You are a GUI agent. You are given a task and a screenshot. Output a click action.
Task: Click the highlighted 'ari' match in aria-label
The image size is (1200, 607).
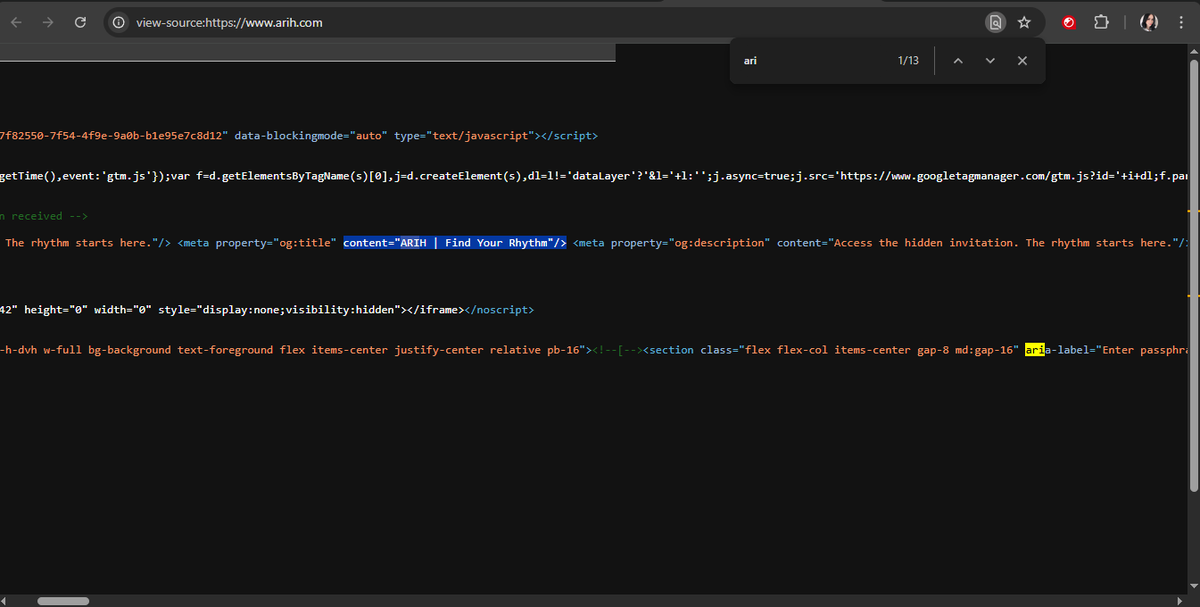(1035, 350)
